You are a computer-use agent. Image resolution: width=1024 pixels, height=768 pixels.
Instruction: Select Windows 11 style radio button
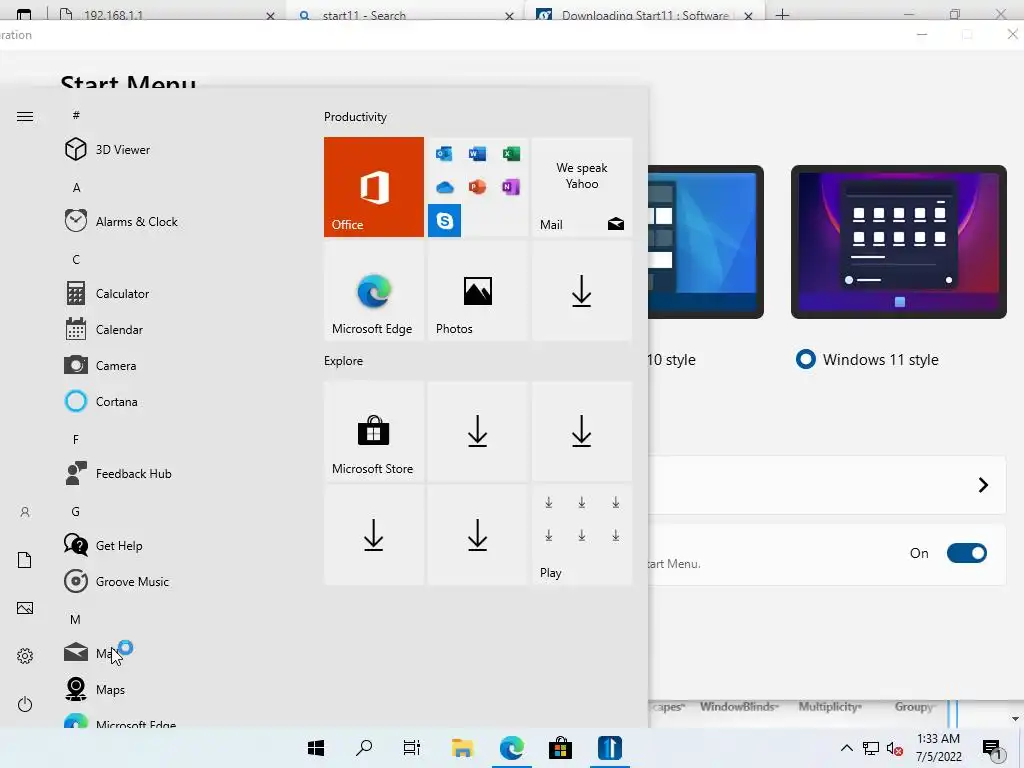point(806,359)
